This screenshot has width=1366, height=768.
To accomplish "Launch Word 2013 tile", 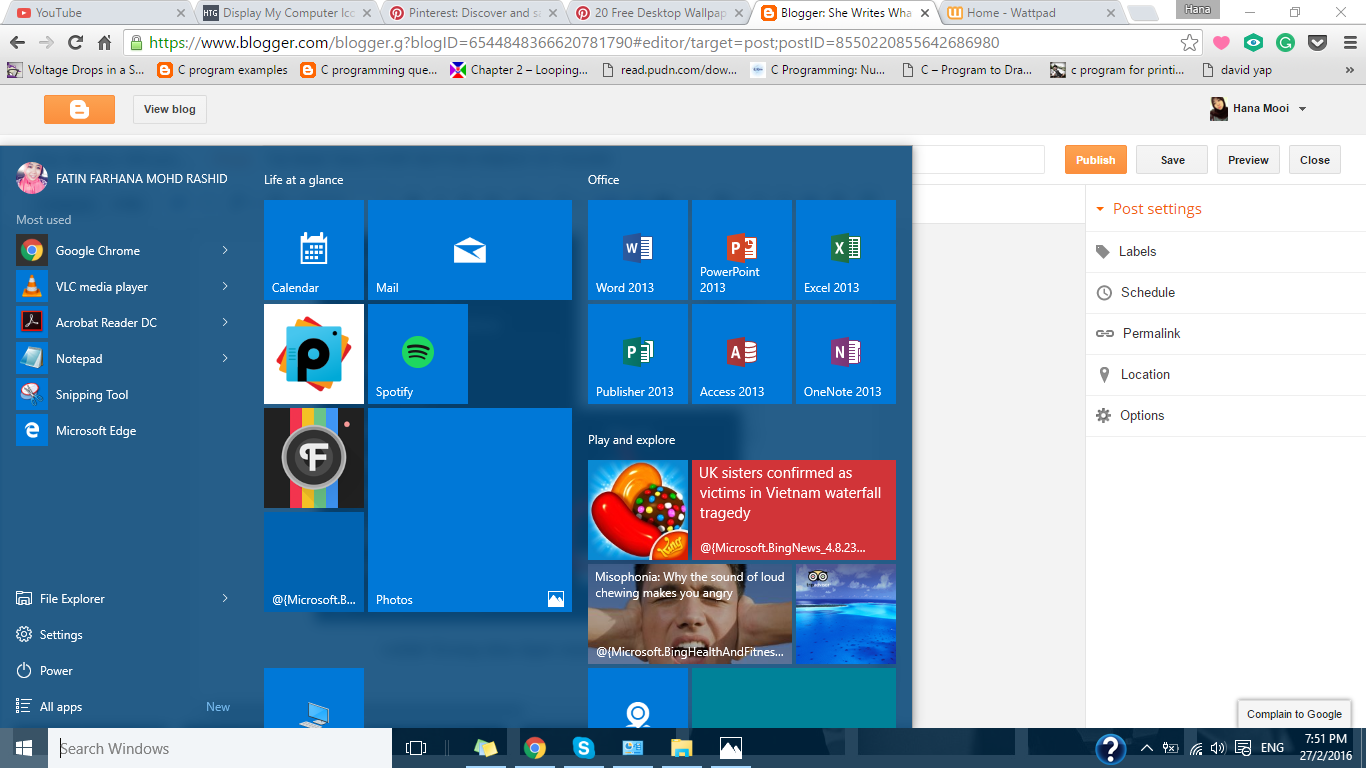I will click(x=638, y=250).
